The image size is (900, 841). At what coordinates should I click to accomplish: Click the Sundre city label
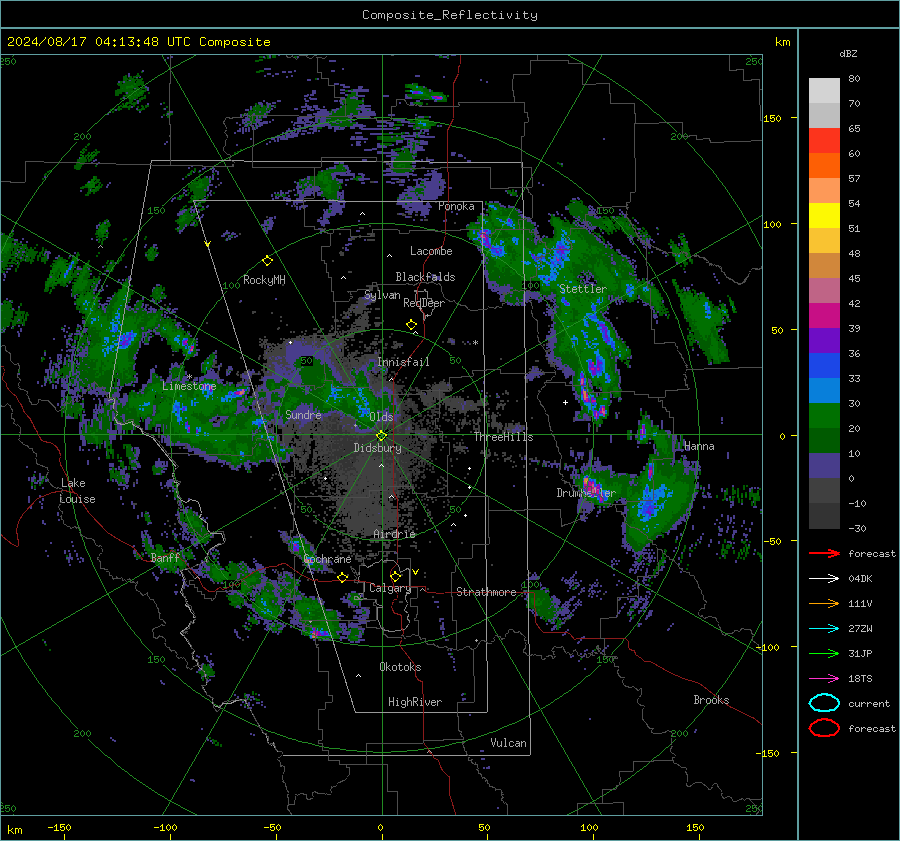click(303, 414)
